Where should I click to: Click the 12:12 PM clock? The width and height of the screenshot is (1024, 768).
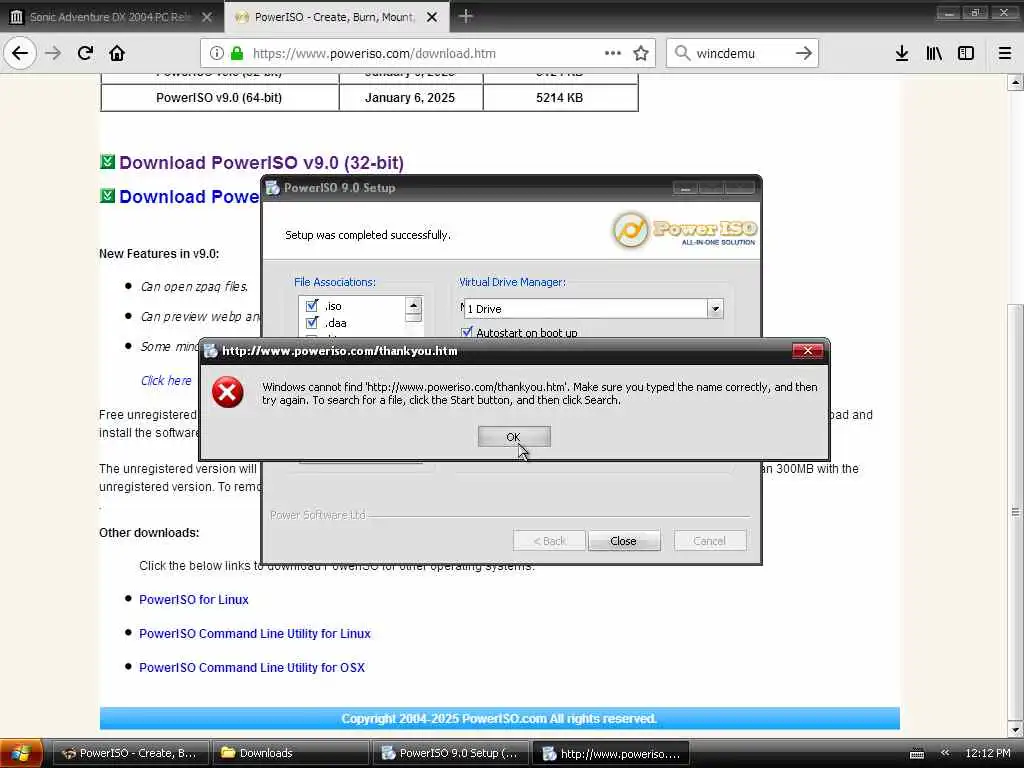click(x=988, y=753)
